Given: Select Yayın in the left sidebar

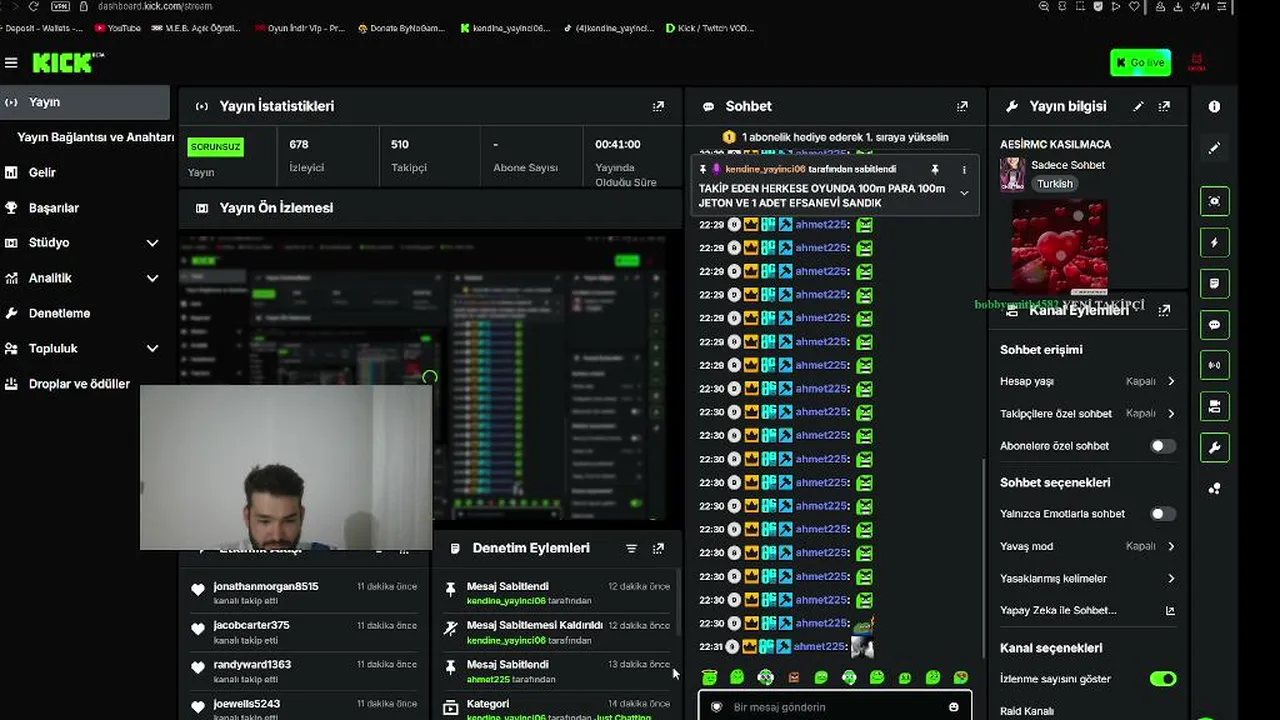Looking at the screenshot, I should (85, 102).
